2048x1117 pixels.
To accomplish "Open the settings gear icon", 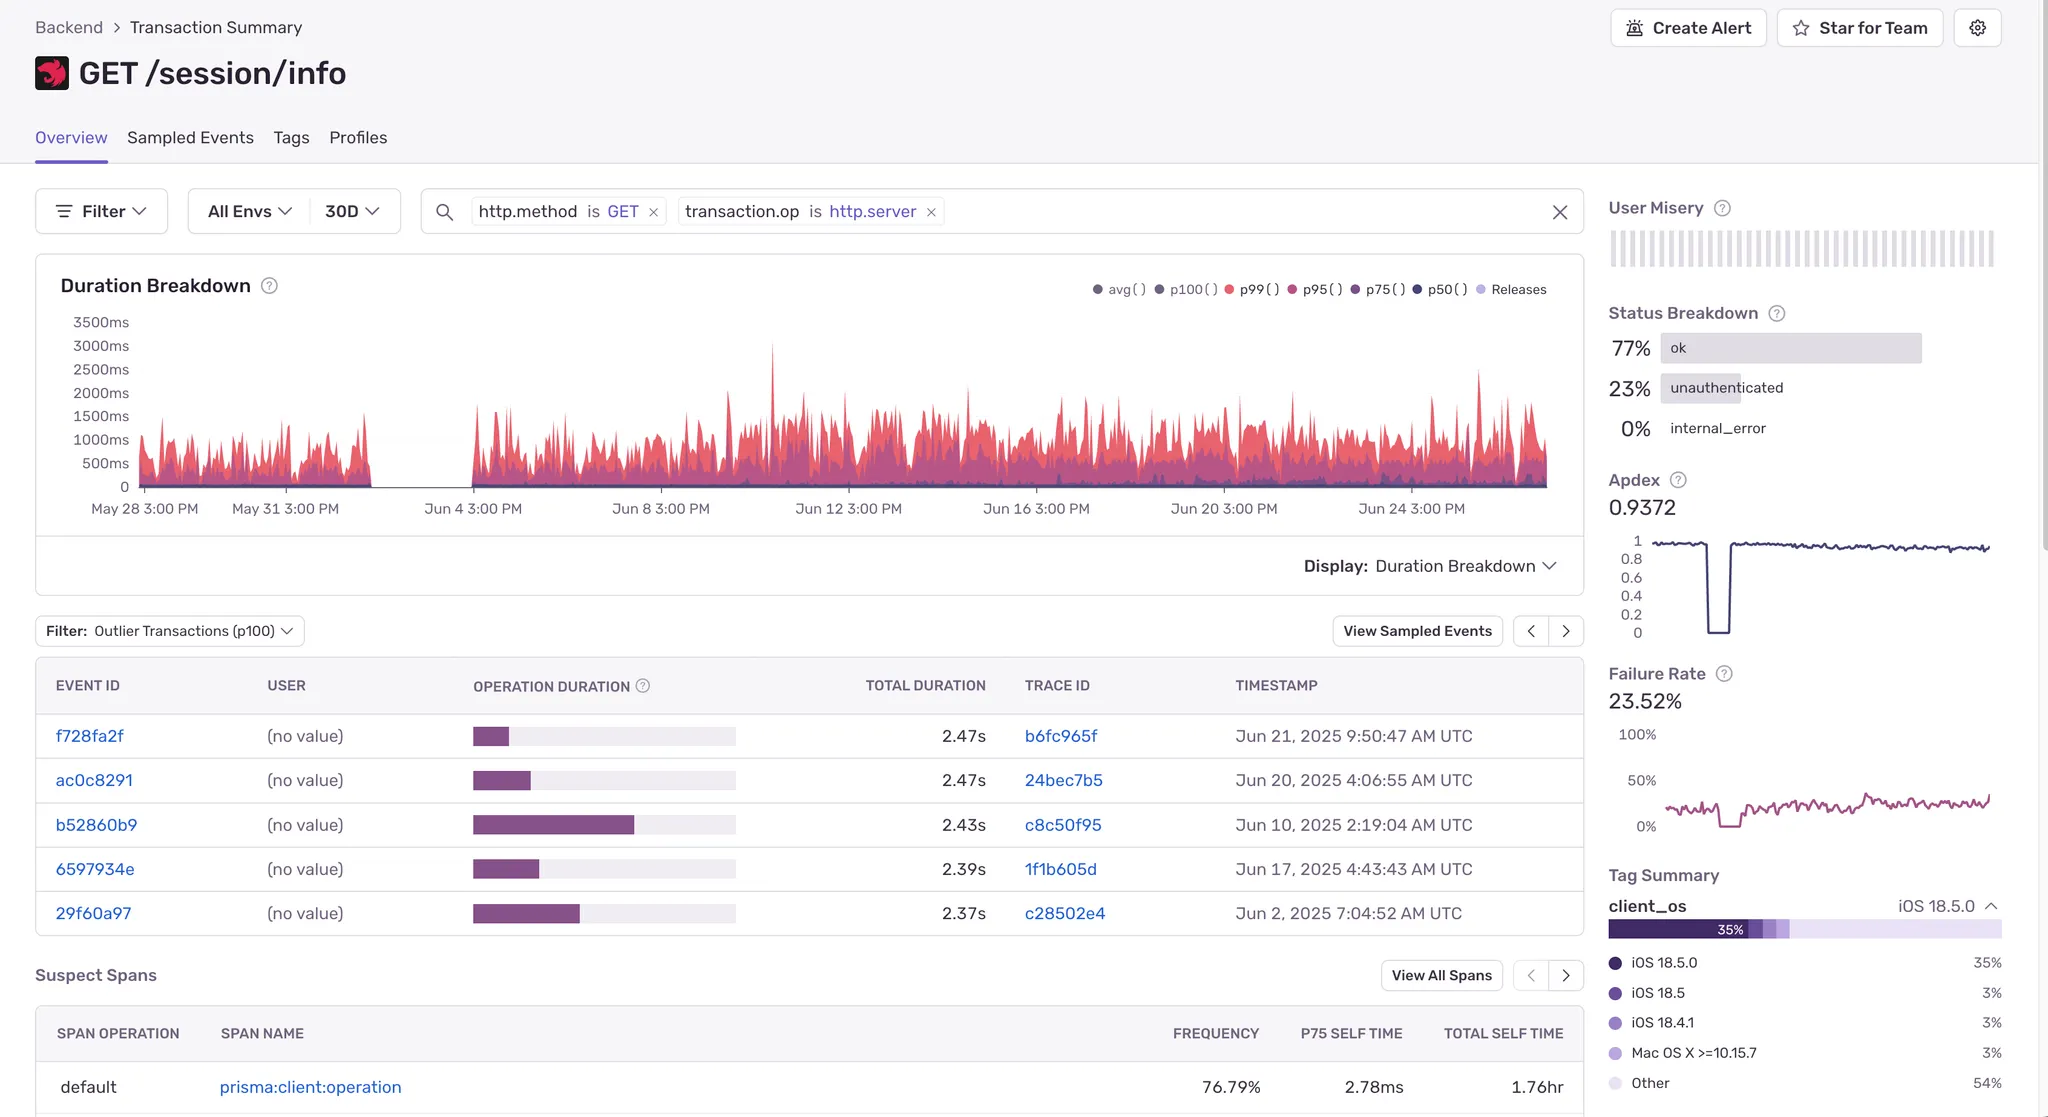I will (x=1977, y=28).
